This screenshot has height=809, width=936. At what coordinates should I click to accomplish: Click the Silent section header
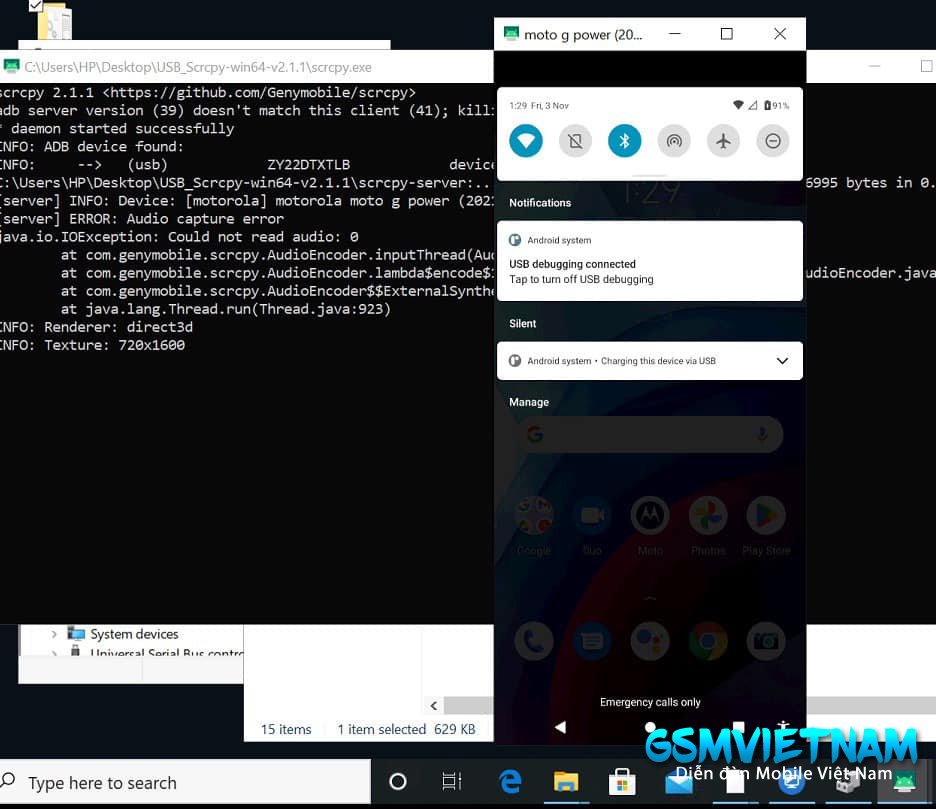tap(522, 324)
